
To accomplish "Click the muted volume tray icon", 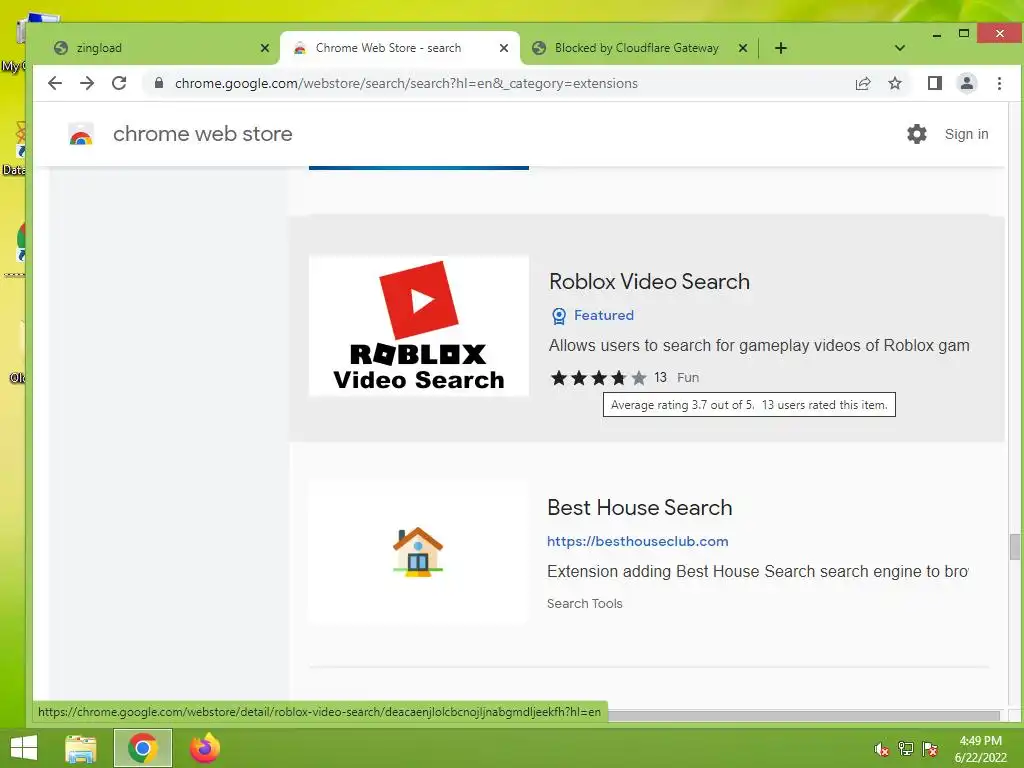I will (882, 749).
